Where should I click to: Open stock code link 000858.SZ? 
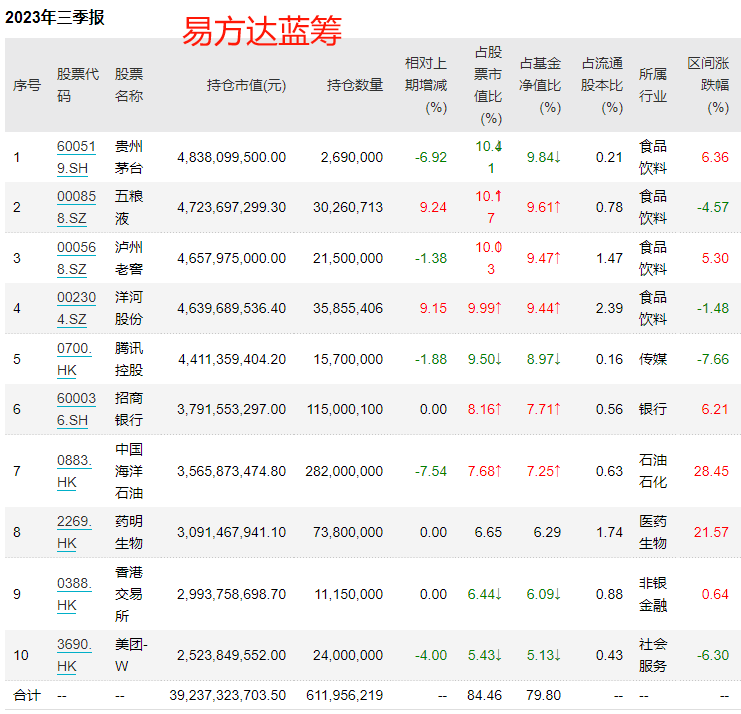coord(76,207)
